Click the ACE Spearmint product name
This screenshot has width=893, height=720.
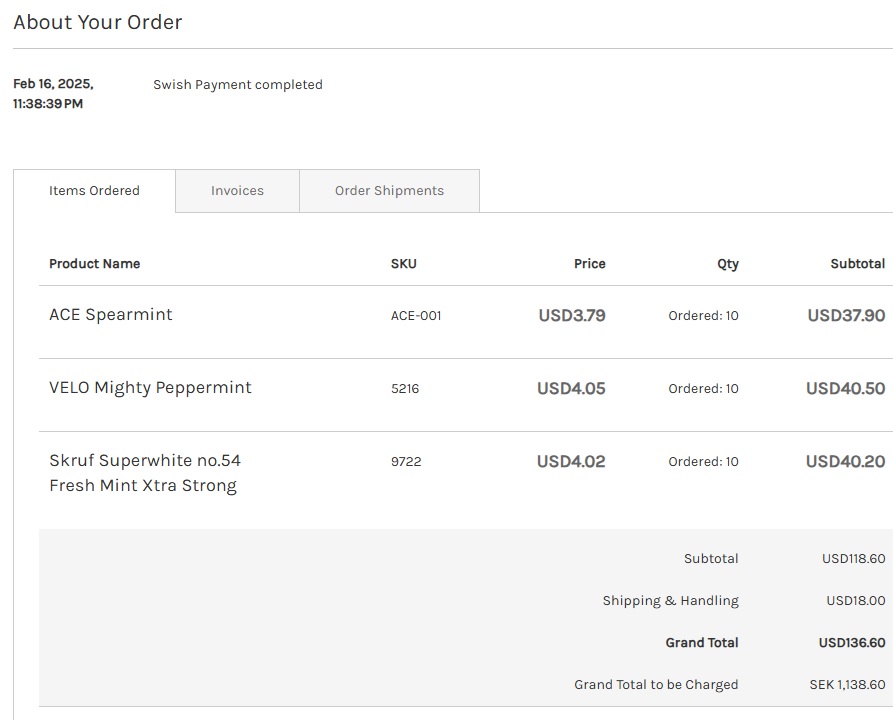tap(111, 315)
